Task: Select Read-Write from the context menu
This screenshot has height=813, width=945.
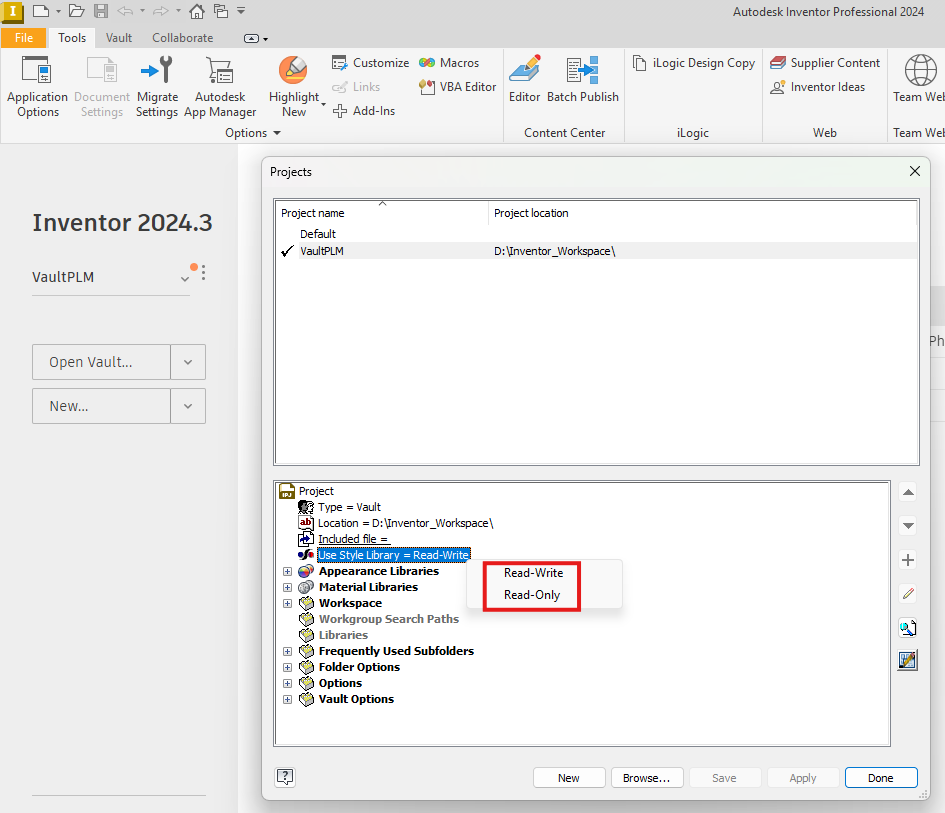Action: point(533,573)
